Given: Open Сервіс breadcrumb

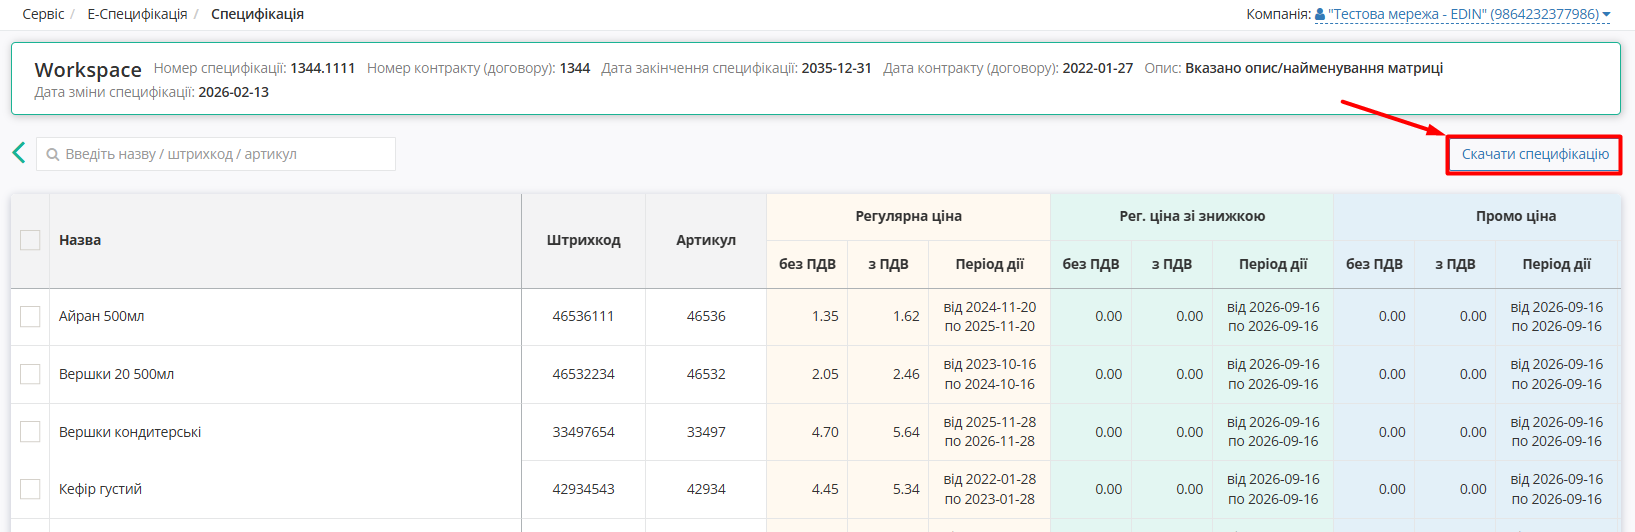Looking at the screenshot, I should point(43,14).
